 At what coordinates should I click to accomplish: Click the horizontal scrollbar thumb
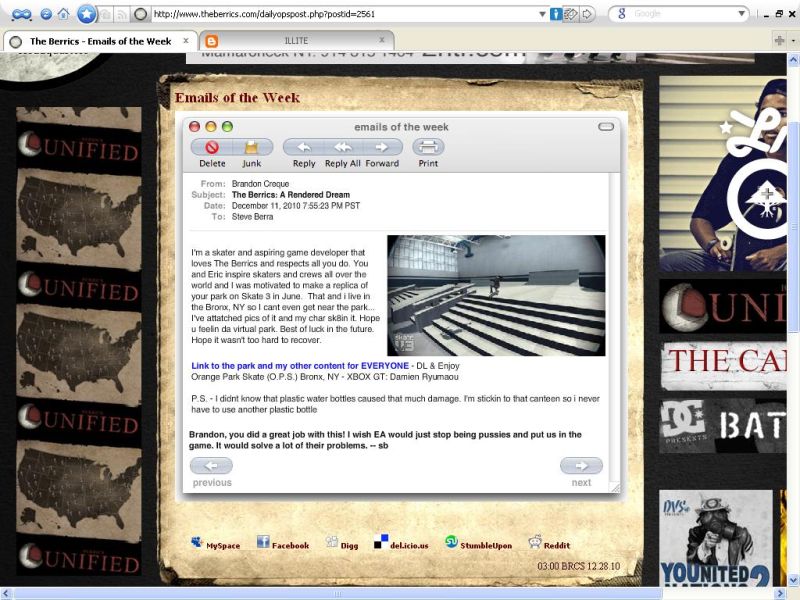coord(337,594)
